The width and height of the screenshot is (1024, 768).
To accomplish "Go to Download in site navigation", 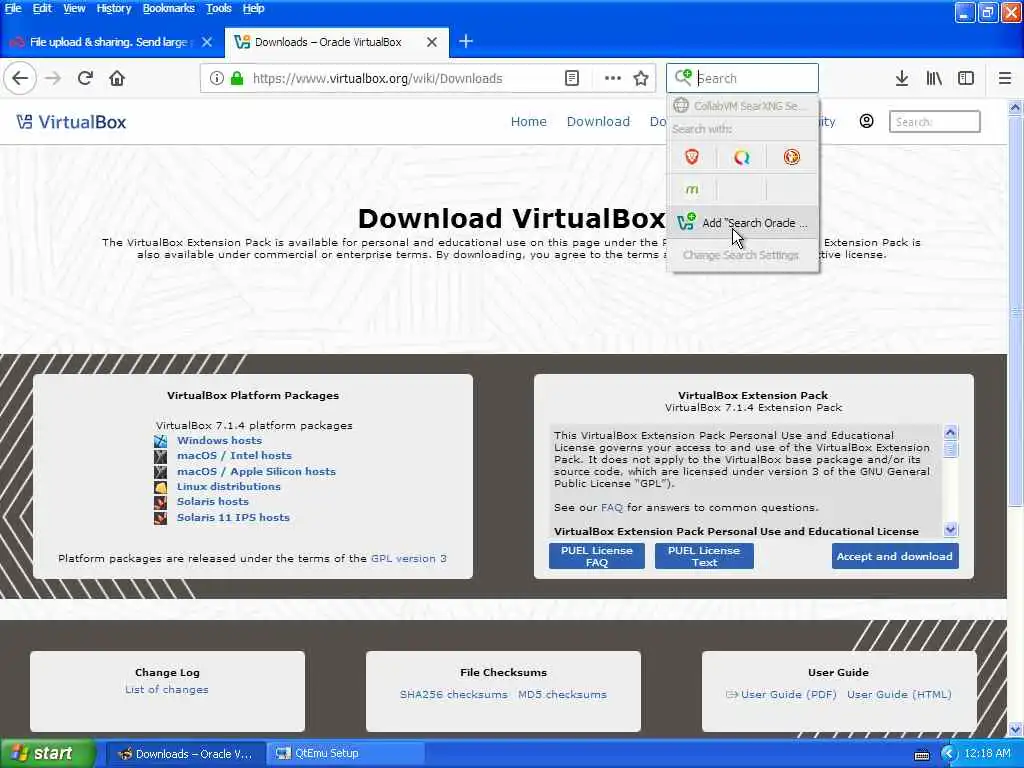I will (x=598, y=121).
